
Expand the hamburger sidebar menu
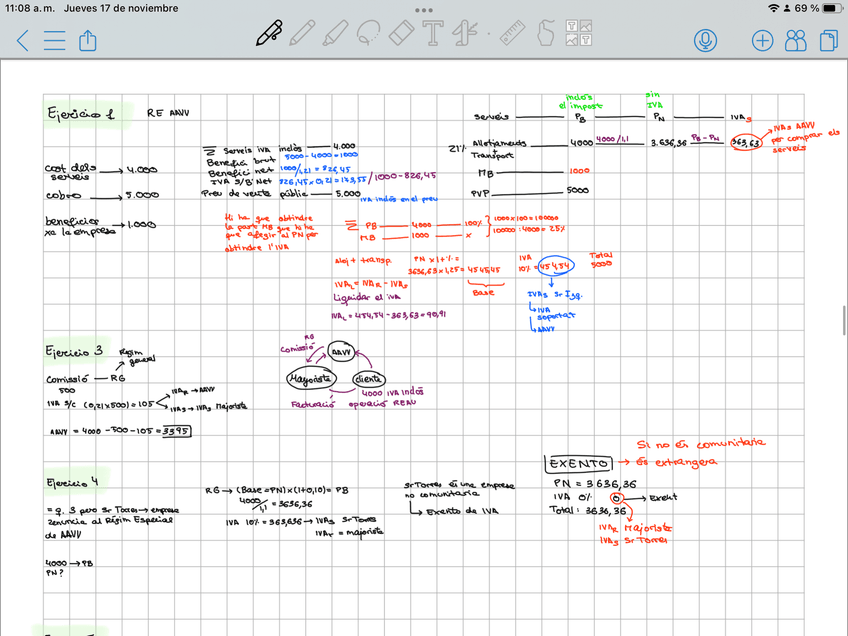point(55,41)
